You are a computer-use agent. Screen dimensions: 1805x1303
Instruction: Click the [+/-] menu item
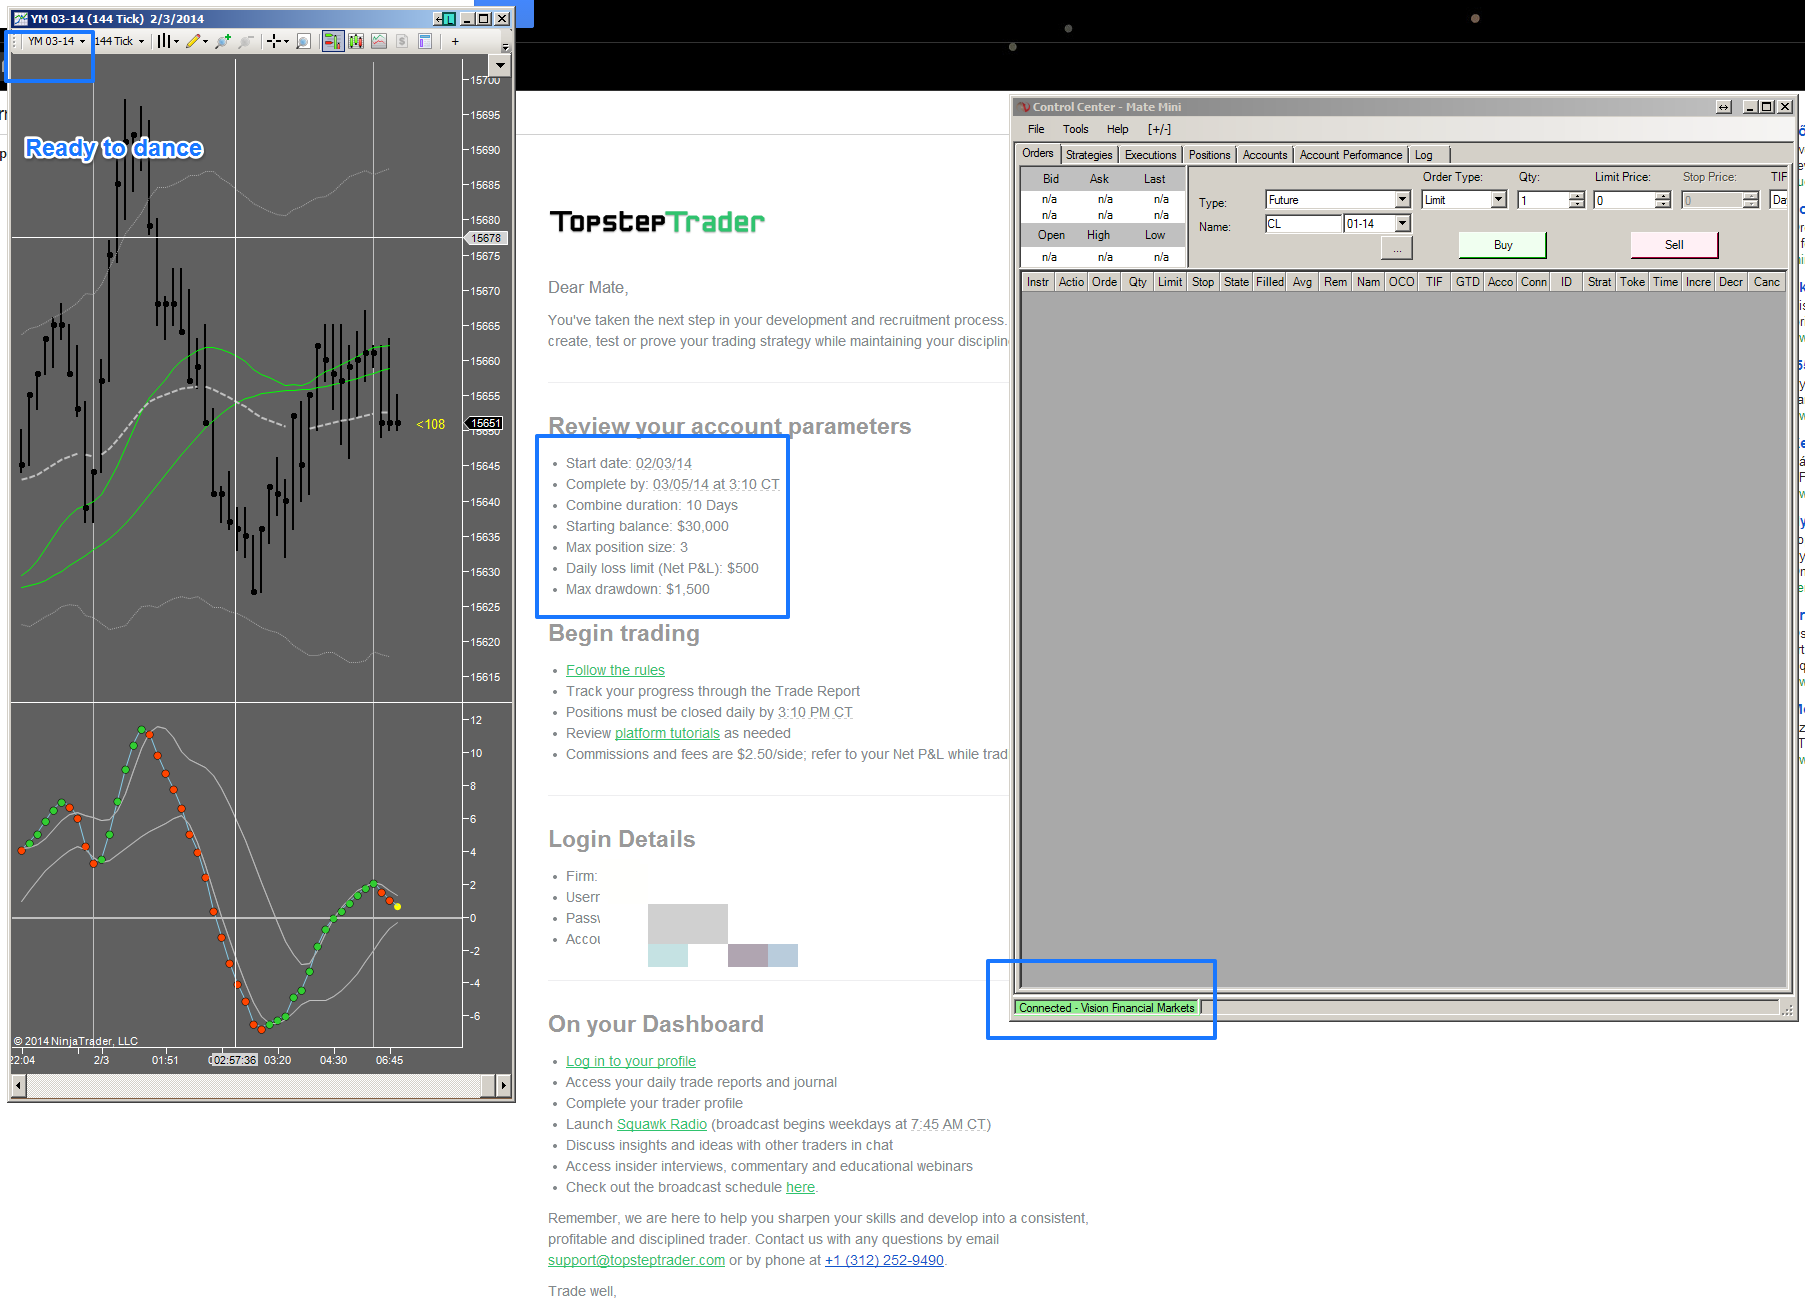tap(1159, 129)
